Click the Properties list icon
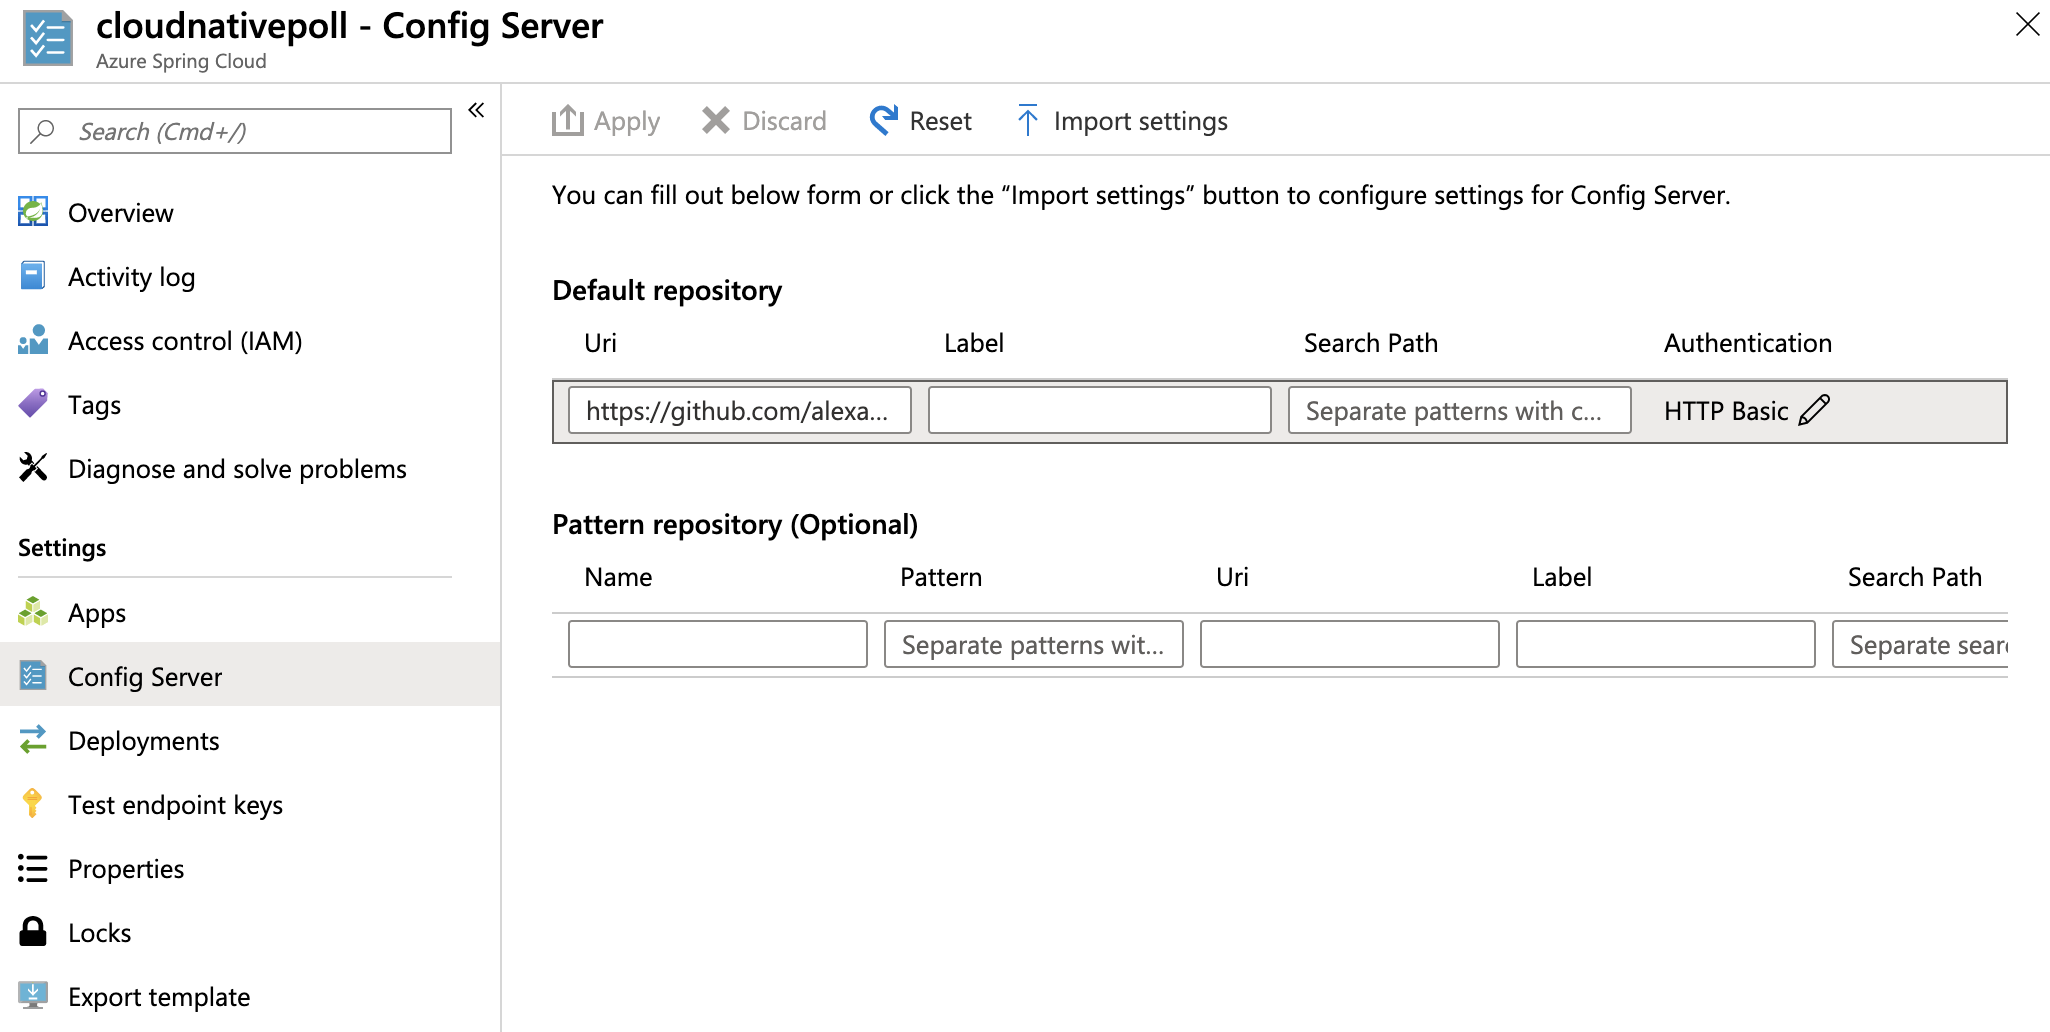Screen dimensions: 2050x1032 33,868
